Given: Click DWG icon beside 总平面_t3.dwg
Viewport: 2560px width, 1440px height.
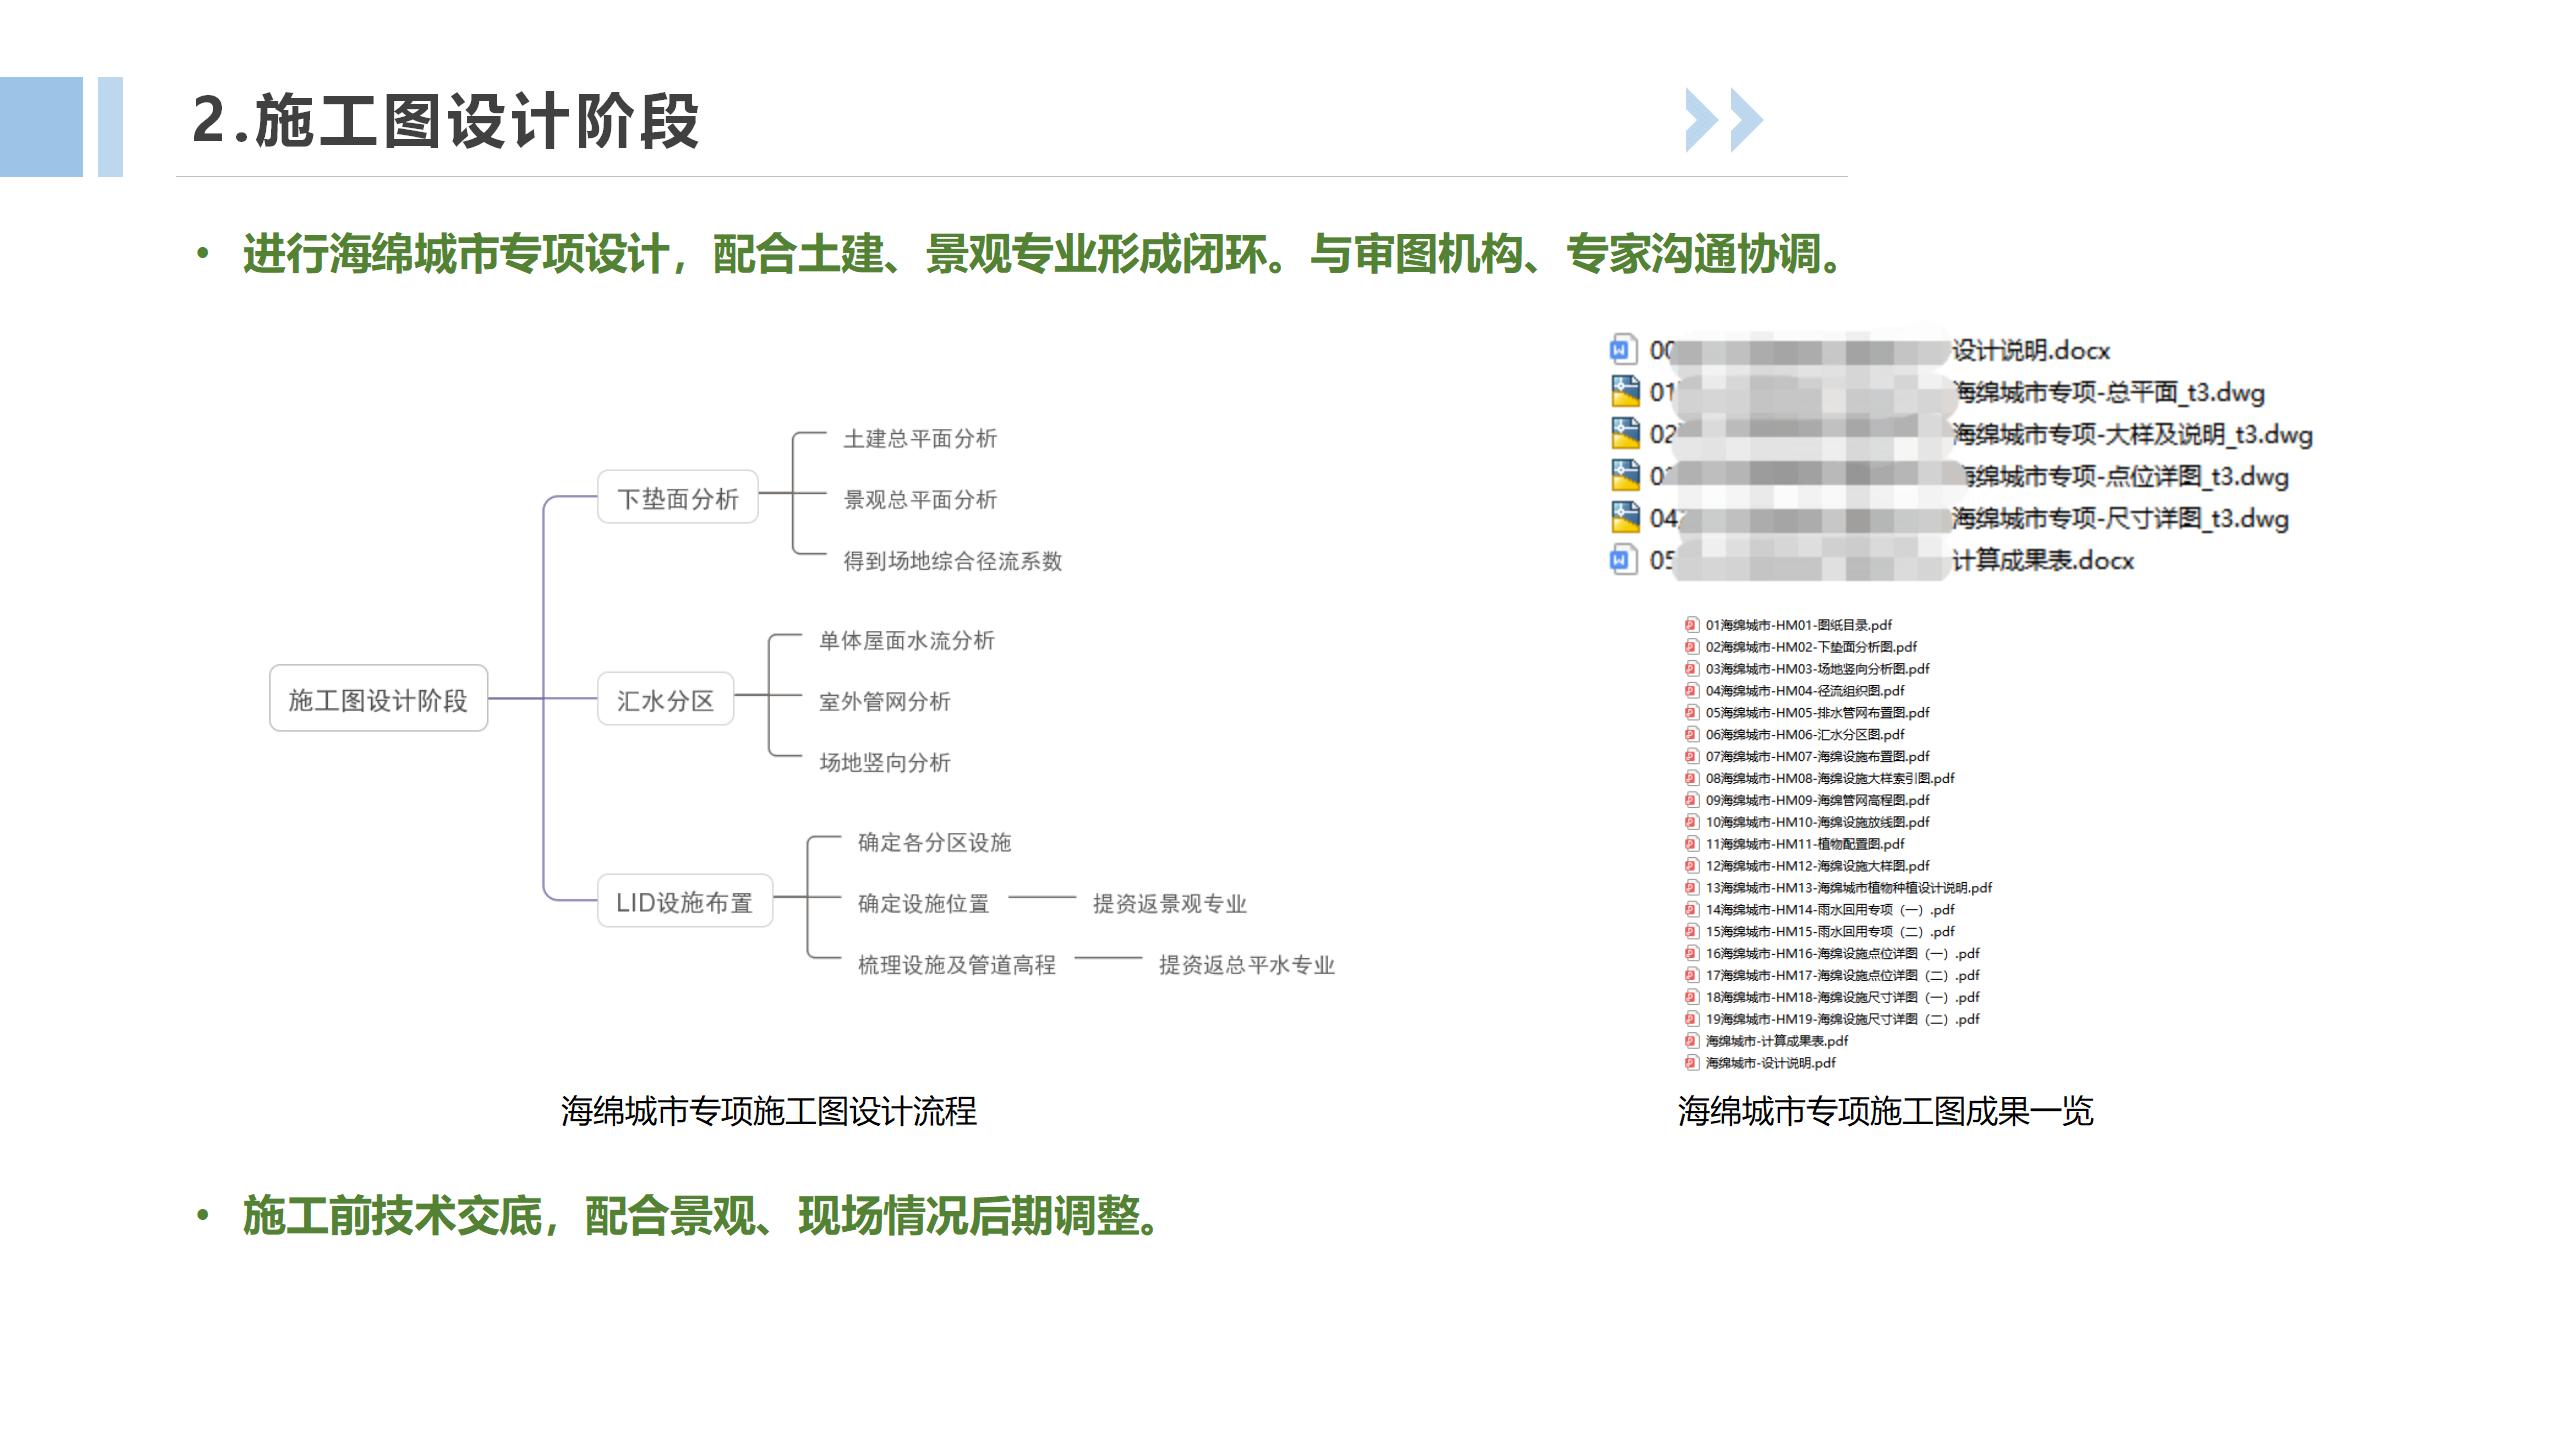Looking at the screenshot, I should pyautogui.click(x=1625, y=391).
